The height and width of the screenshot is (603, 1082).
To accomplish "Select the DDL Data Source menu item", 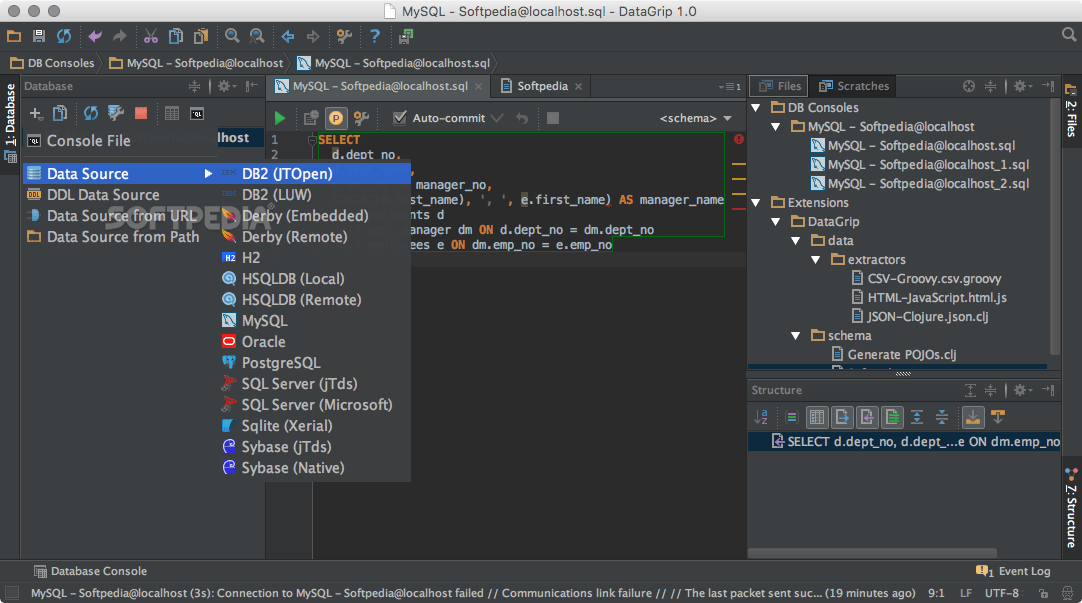I will pyautogui.click(x=120, y=195).
